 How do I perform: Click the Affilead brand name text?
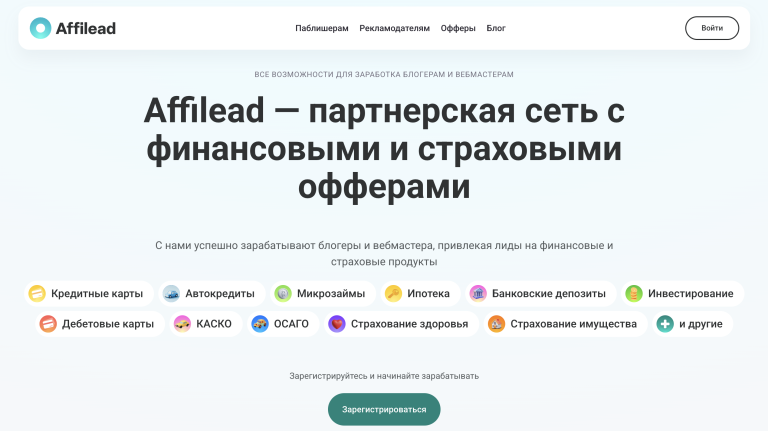86,28
